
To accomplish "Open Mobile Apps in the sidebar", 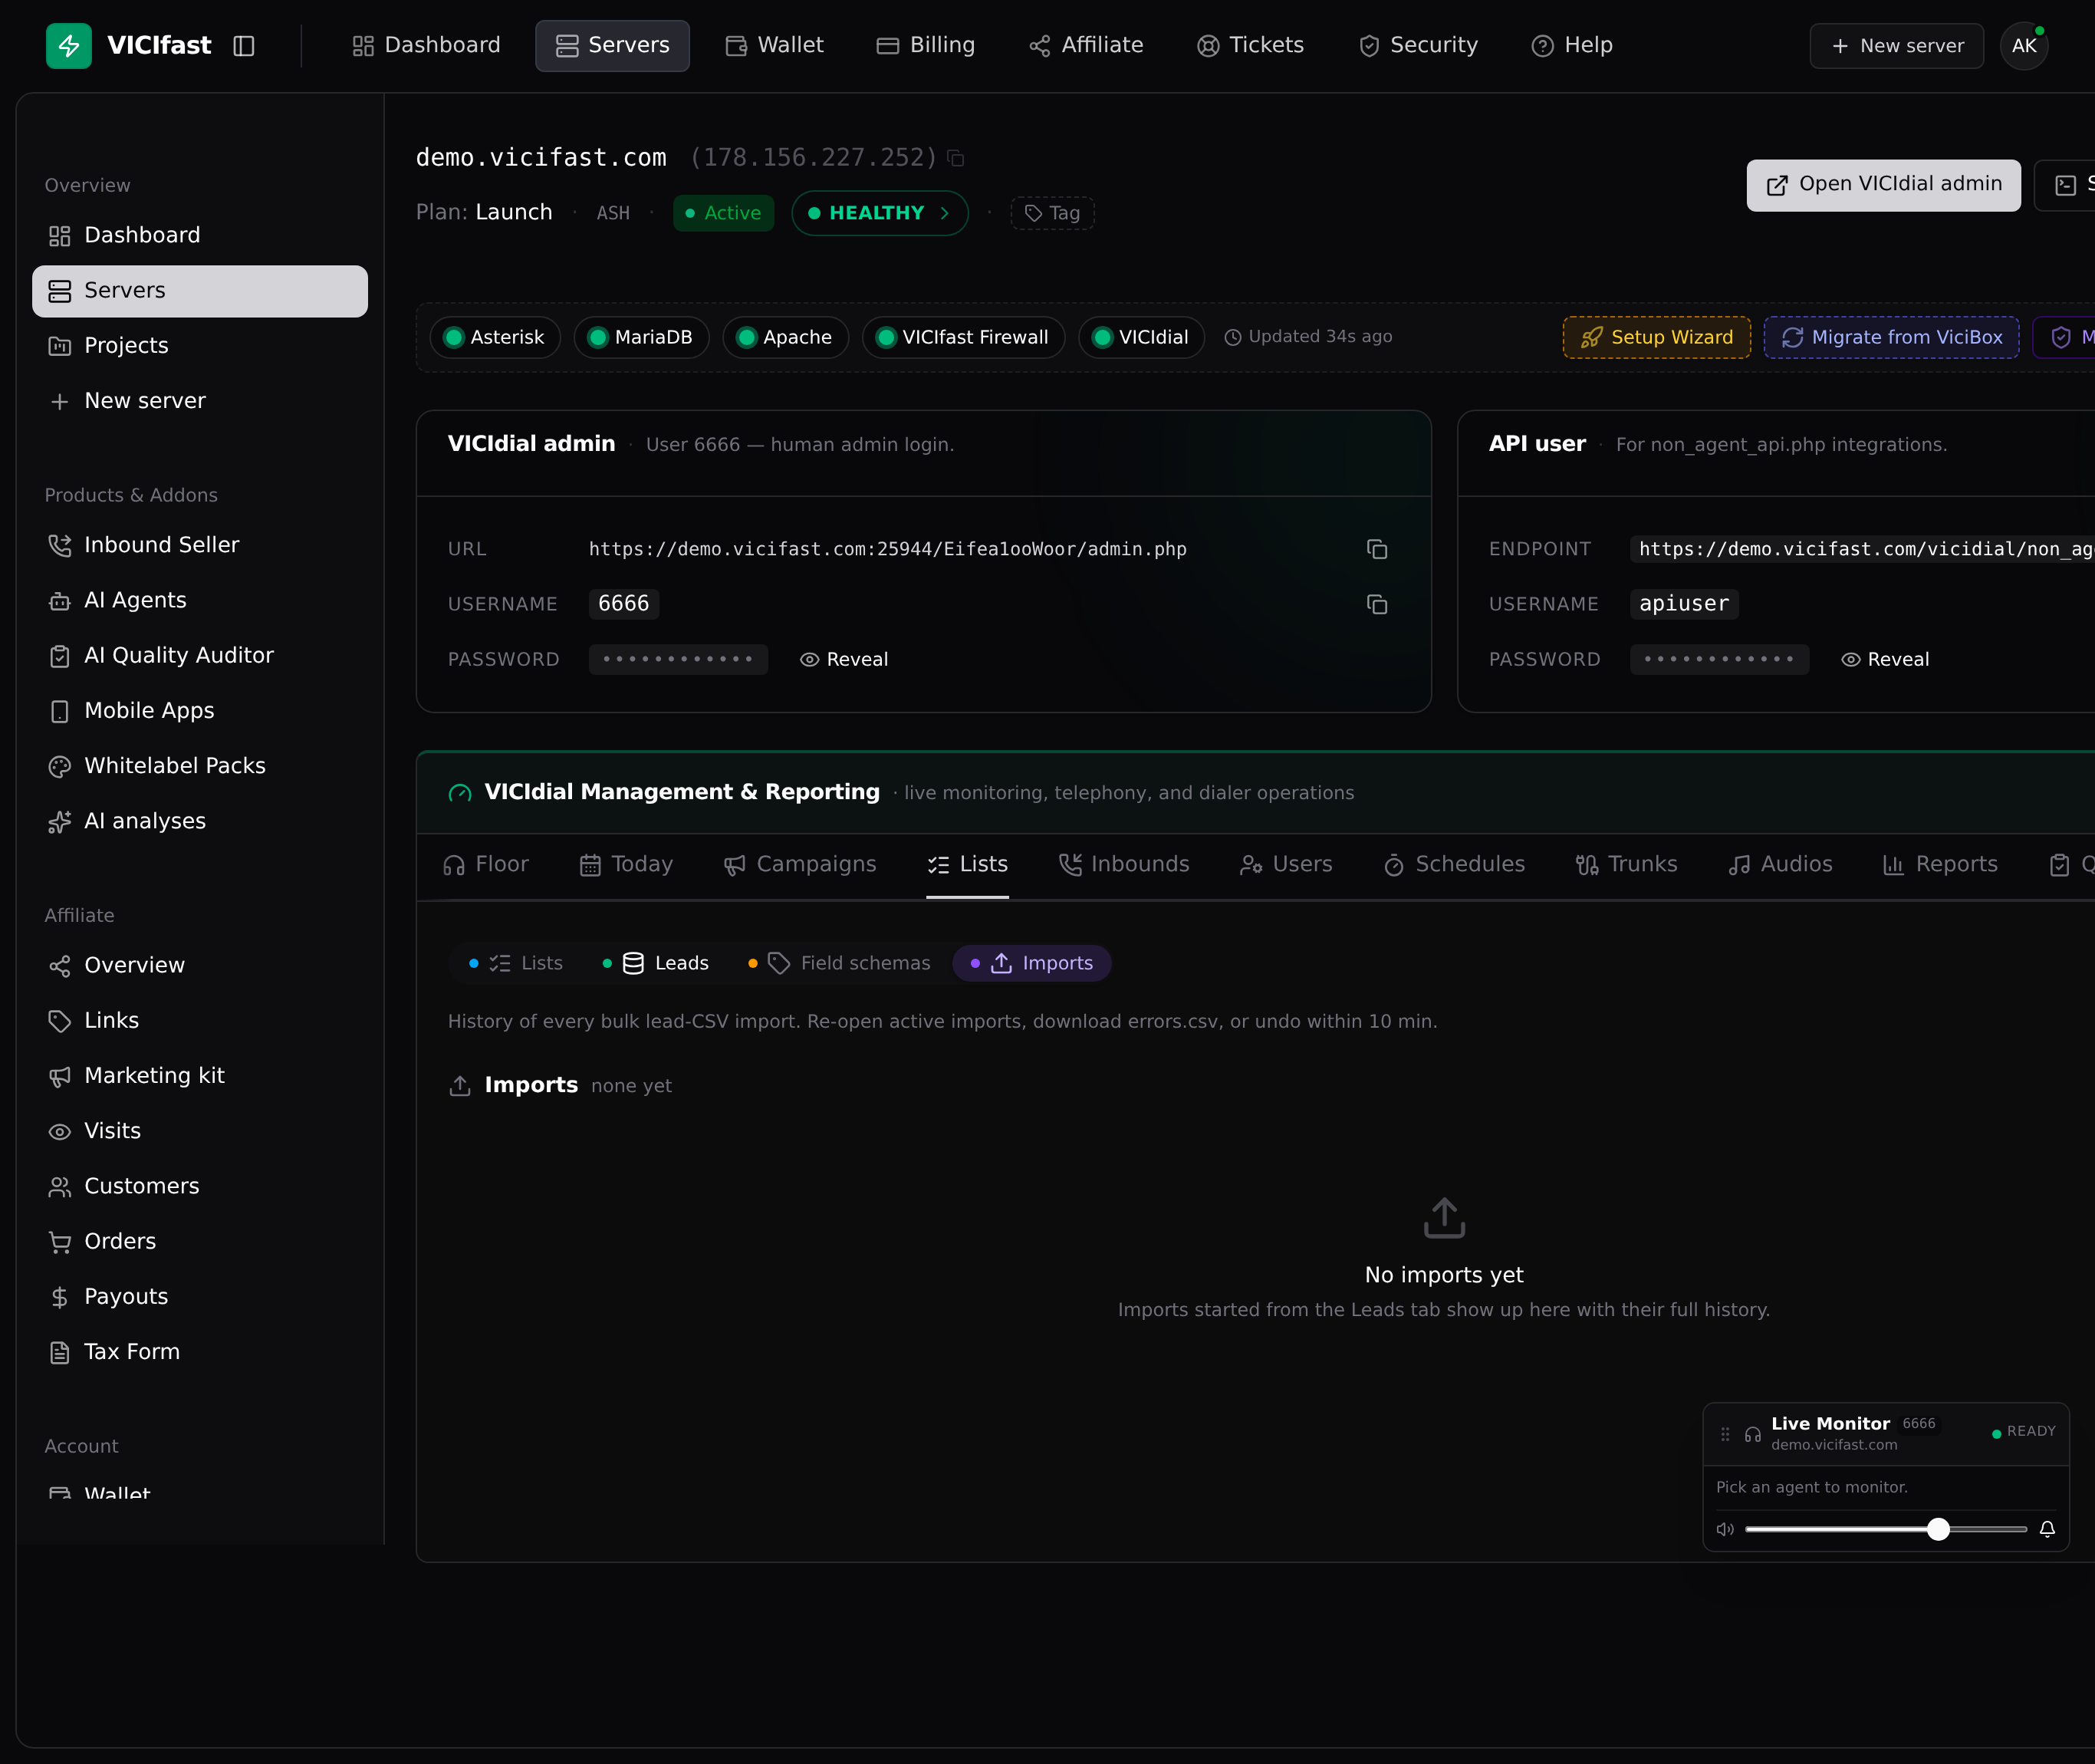I will pyautogui.click(x=200, y=711).
